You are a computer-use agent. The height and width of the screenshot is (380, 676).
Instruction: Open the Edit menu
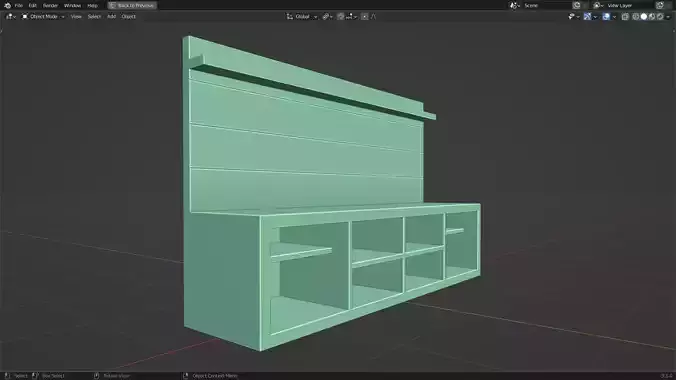click(x=33, y=6)
